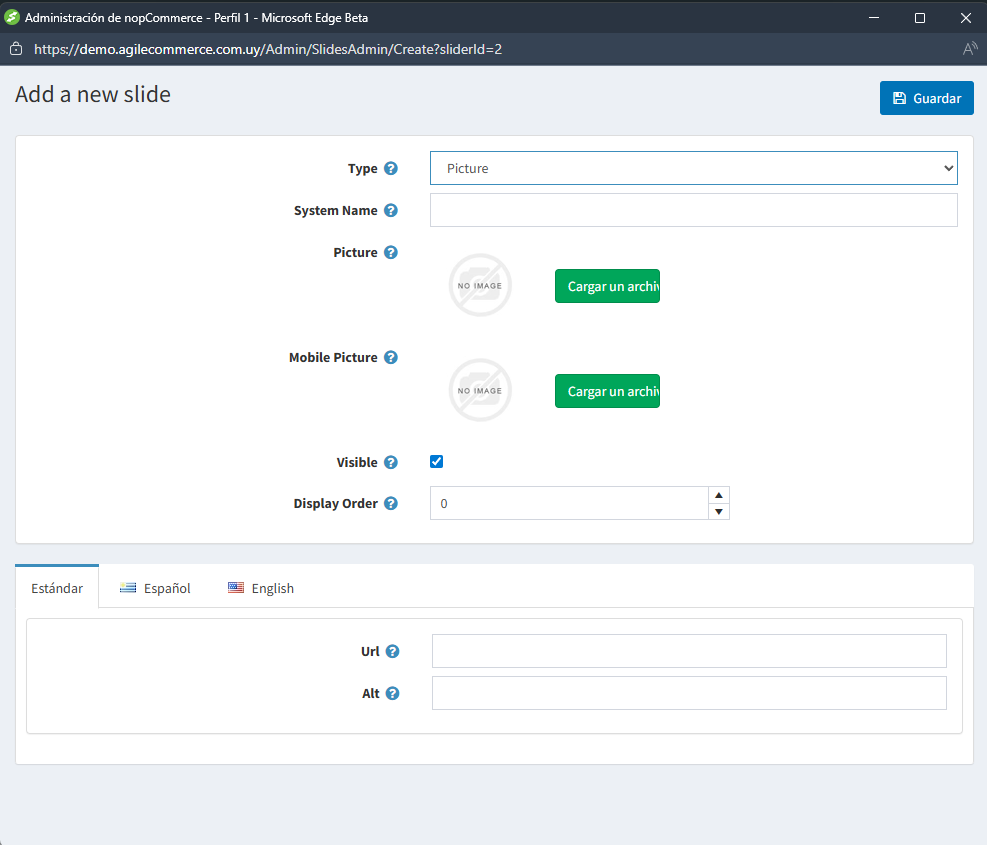Click the System Name input field
This screenshot has height=845, width=987.
[693, 211]
